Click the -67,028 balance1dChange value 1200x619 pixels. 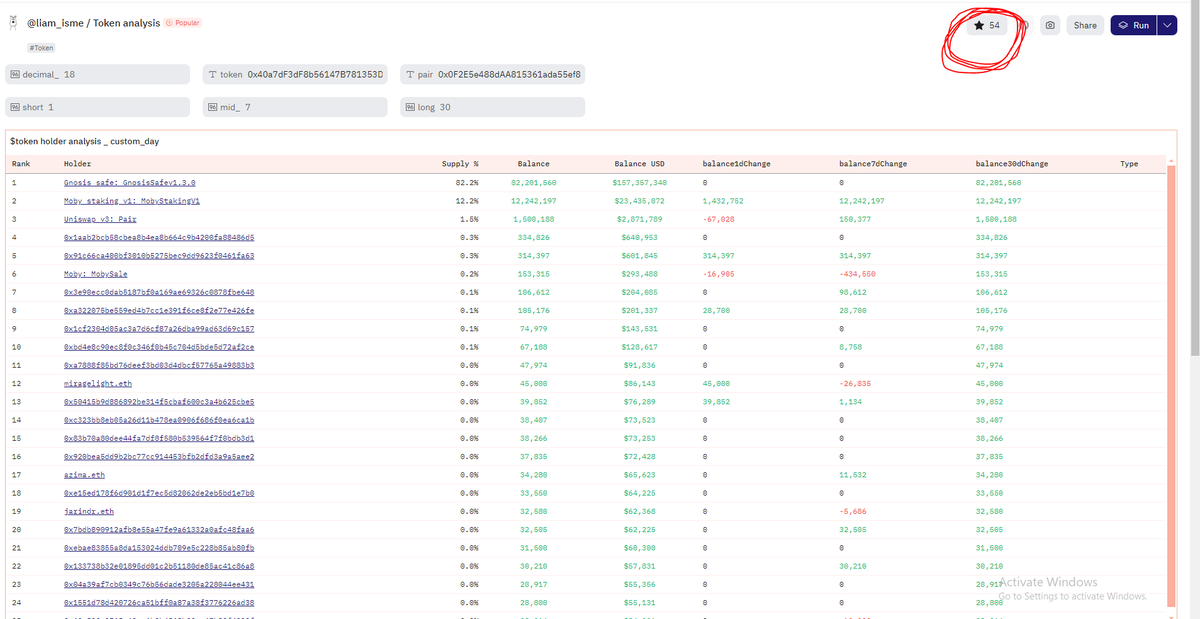click(x=720, y=219)
